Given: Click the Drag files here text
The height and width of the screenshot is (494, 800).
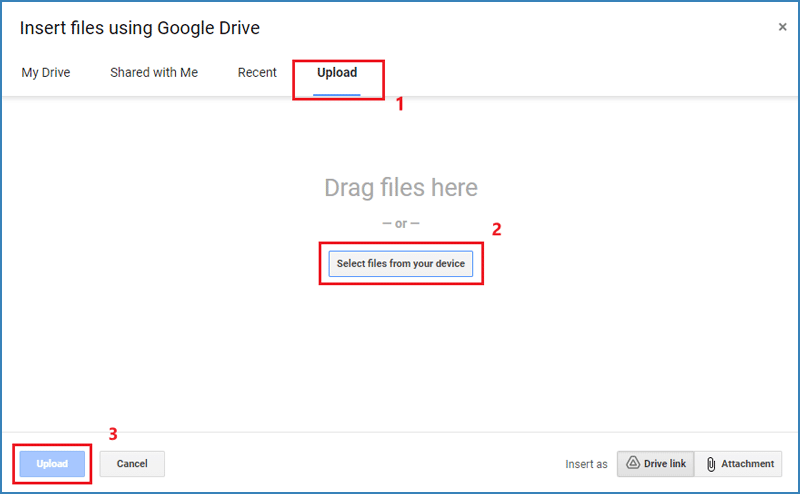Looking at the screenshot, I should point(401,188).
